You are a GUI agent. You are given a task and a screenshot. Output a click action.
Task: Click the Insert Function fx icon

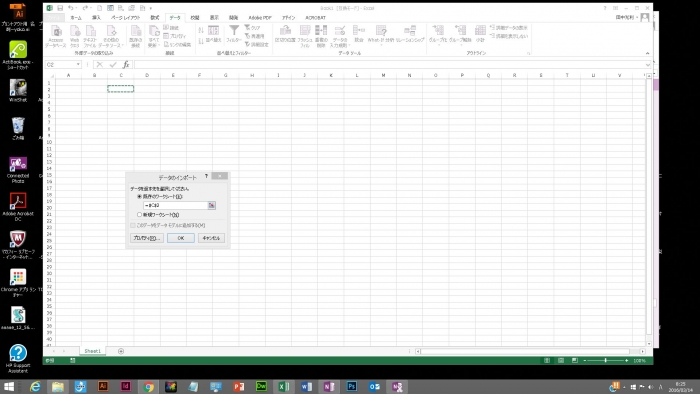coord(126,65)
